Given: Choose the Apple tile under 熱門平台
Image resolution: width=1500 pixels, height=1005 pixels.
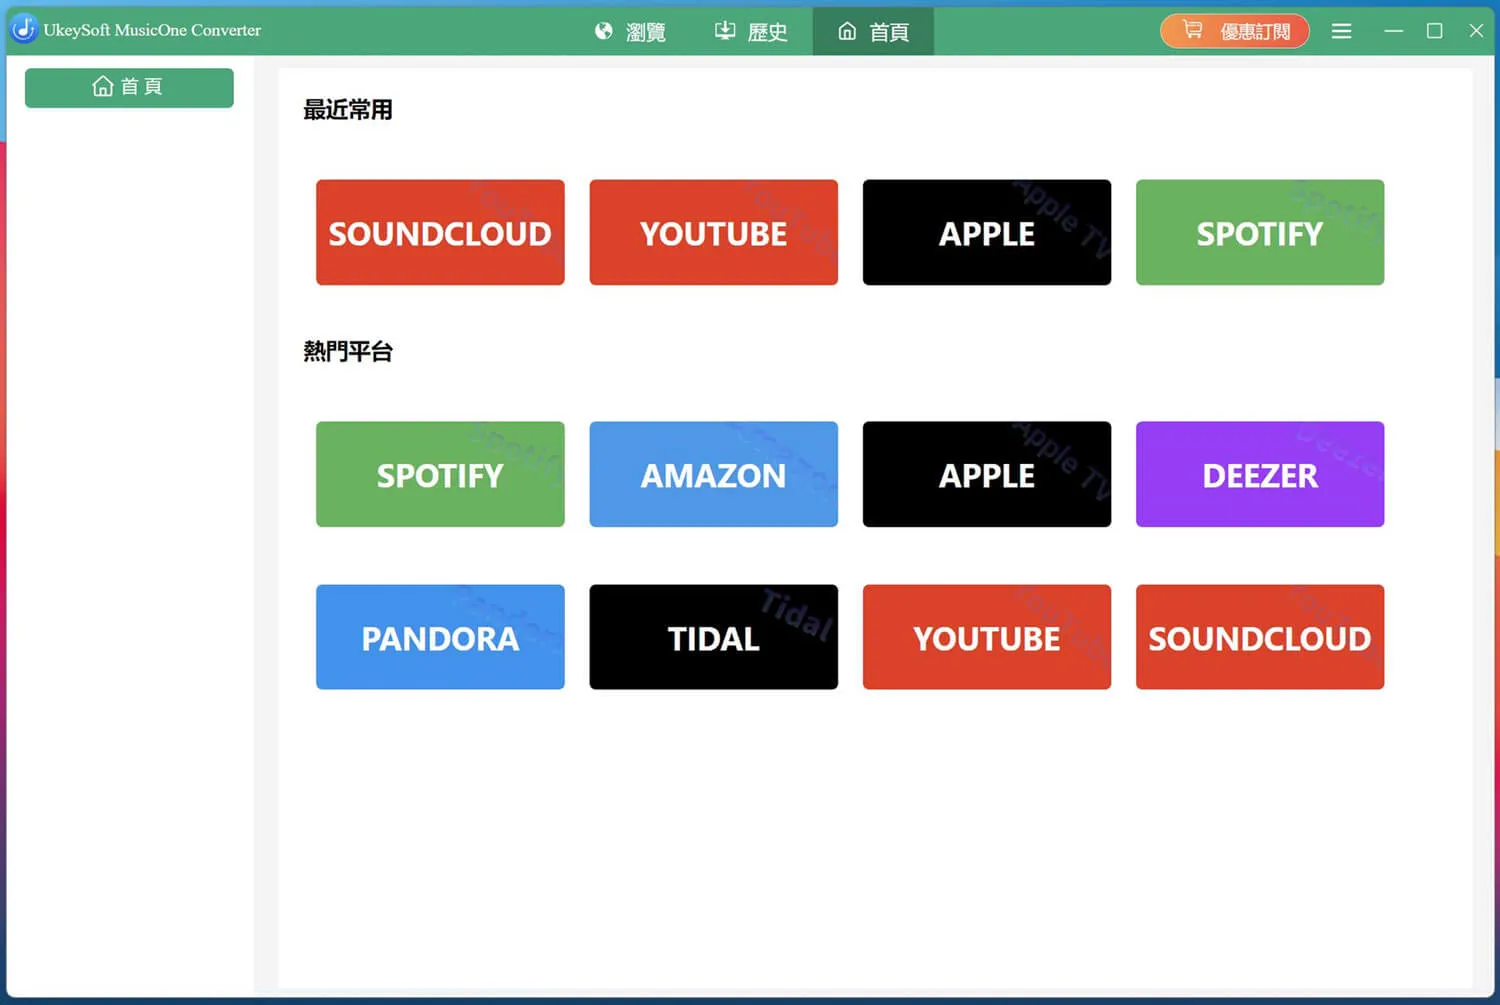Looking at the screenshot, I should pos(987,474).
